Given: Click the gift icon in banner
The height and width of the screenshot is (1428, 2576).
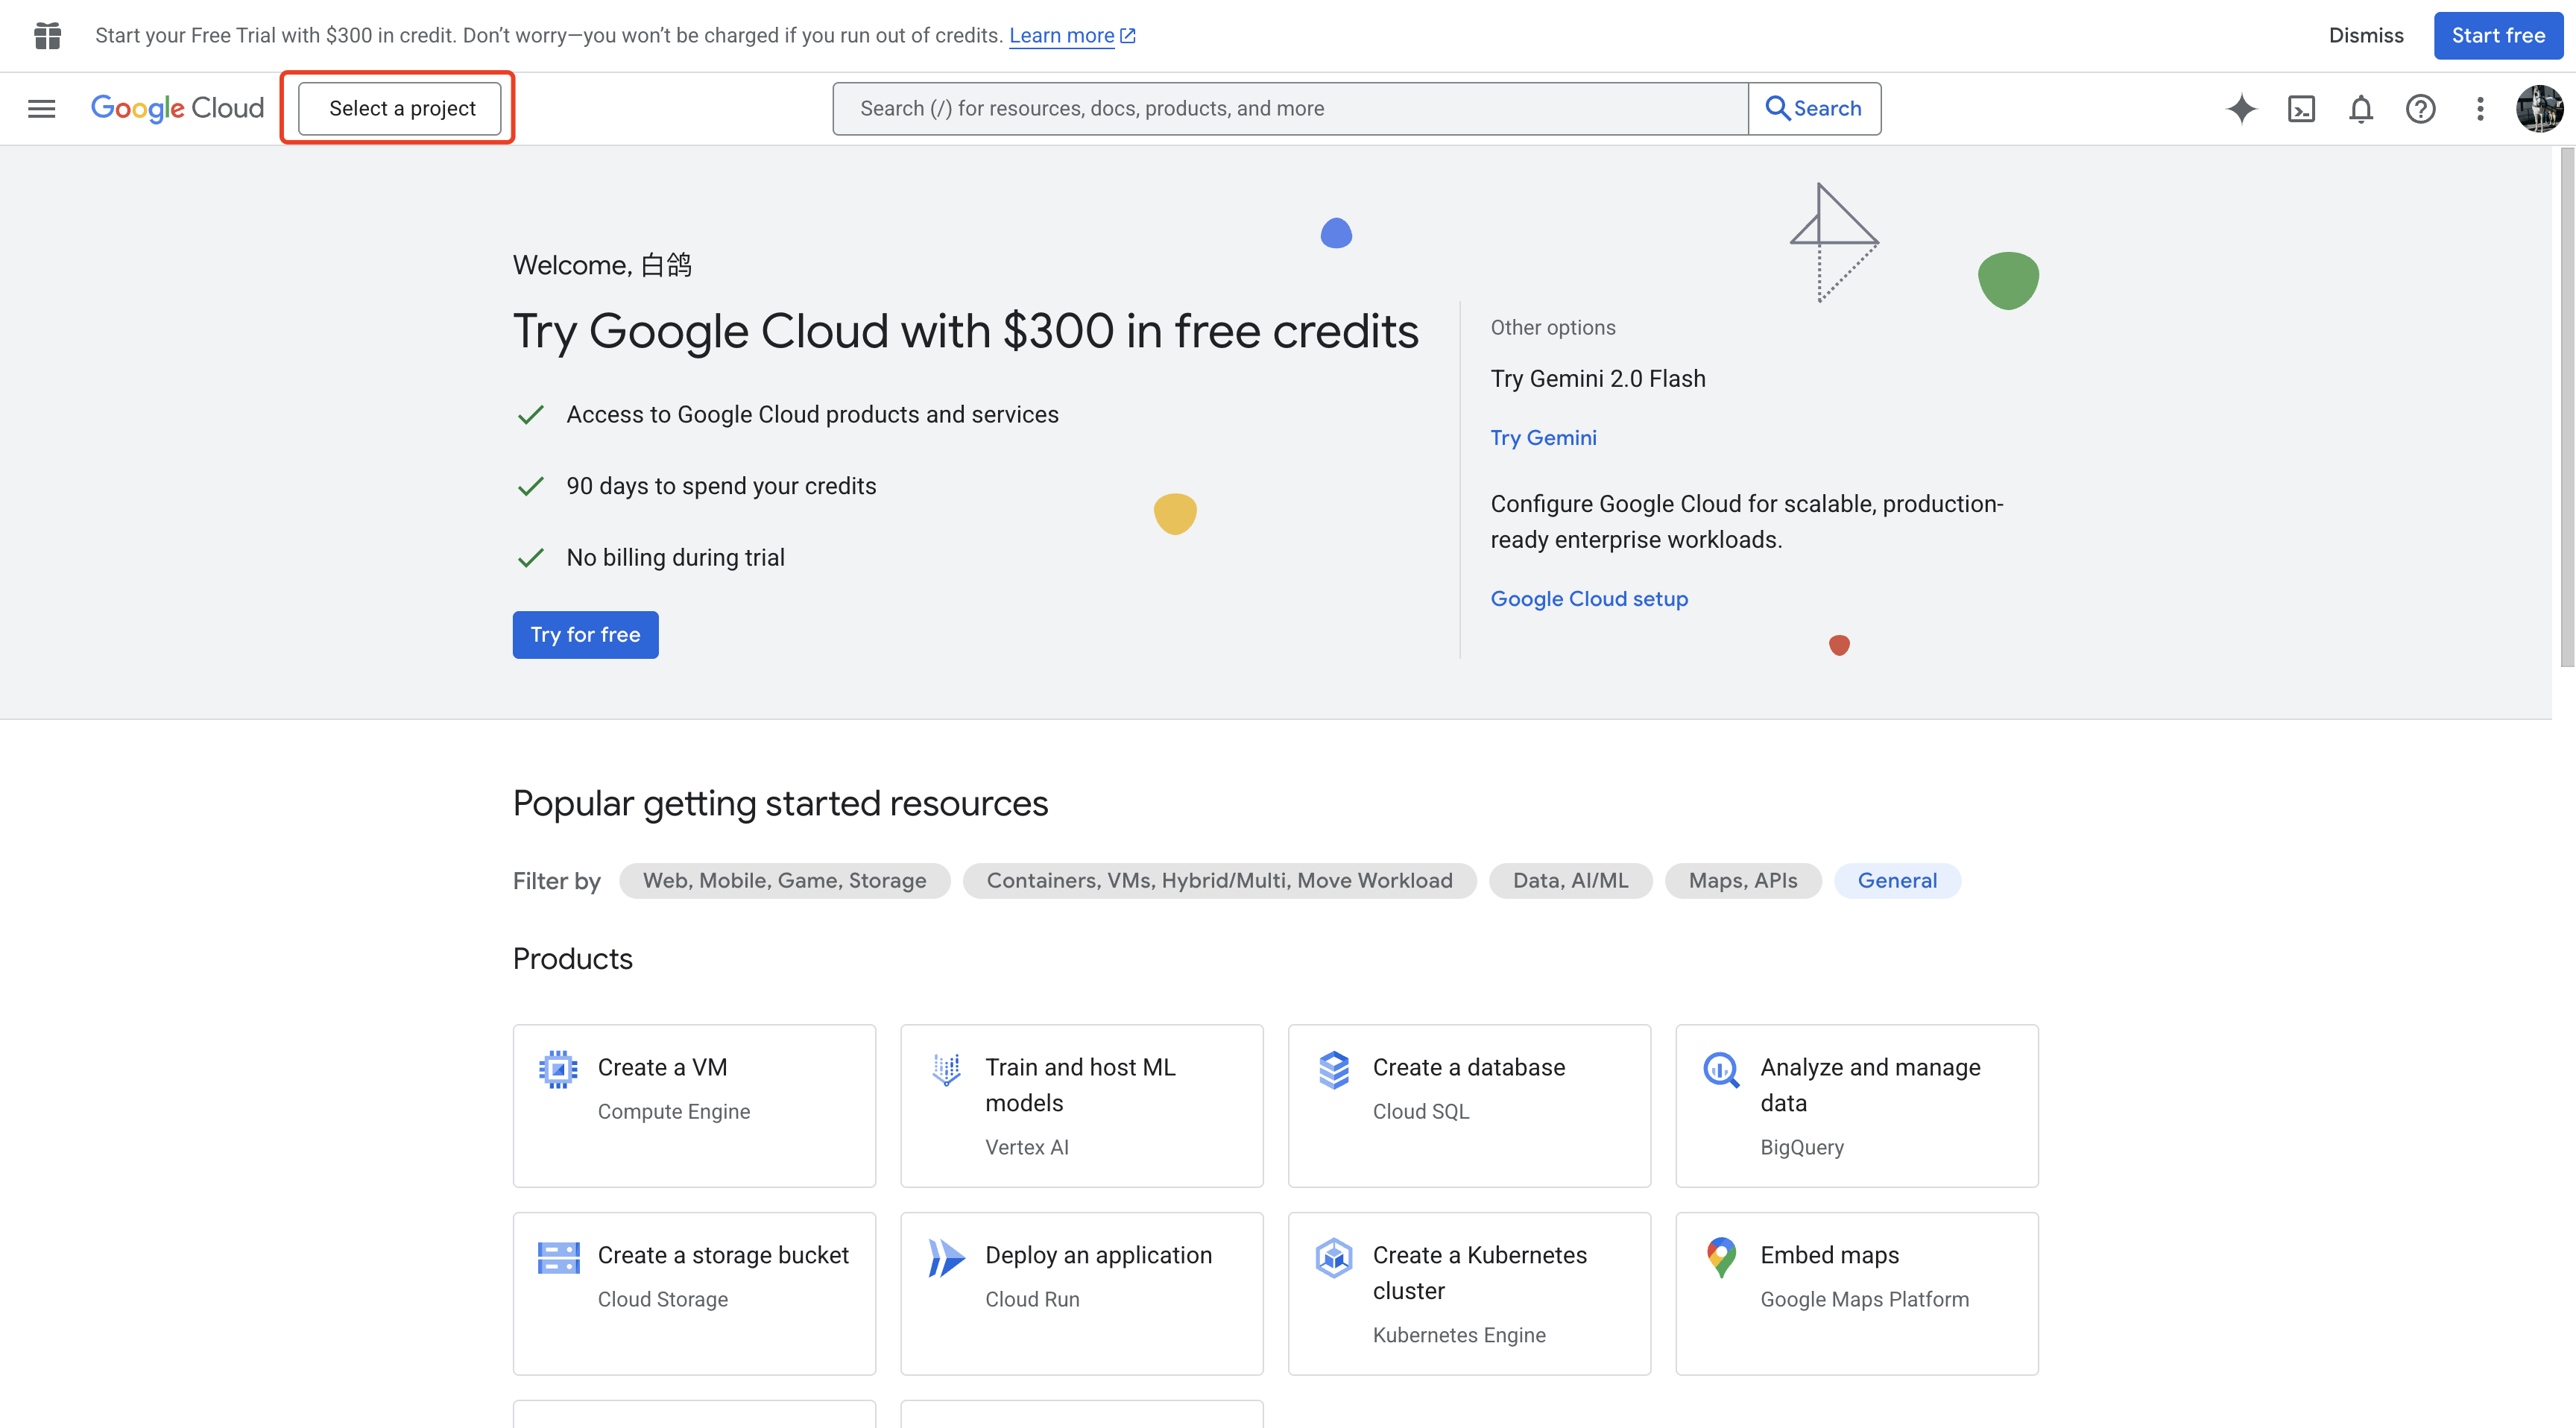Looking at the screenshot, I should [x=47, y=36].
